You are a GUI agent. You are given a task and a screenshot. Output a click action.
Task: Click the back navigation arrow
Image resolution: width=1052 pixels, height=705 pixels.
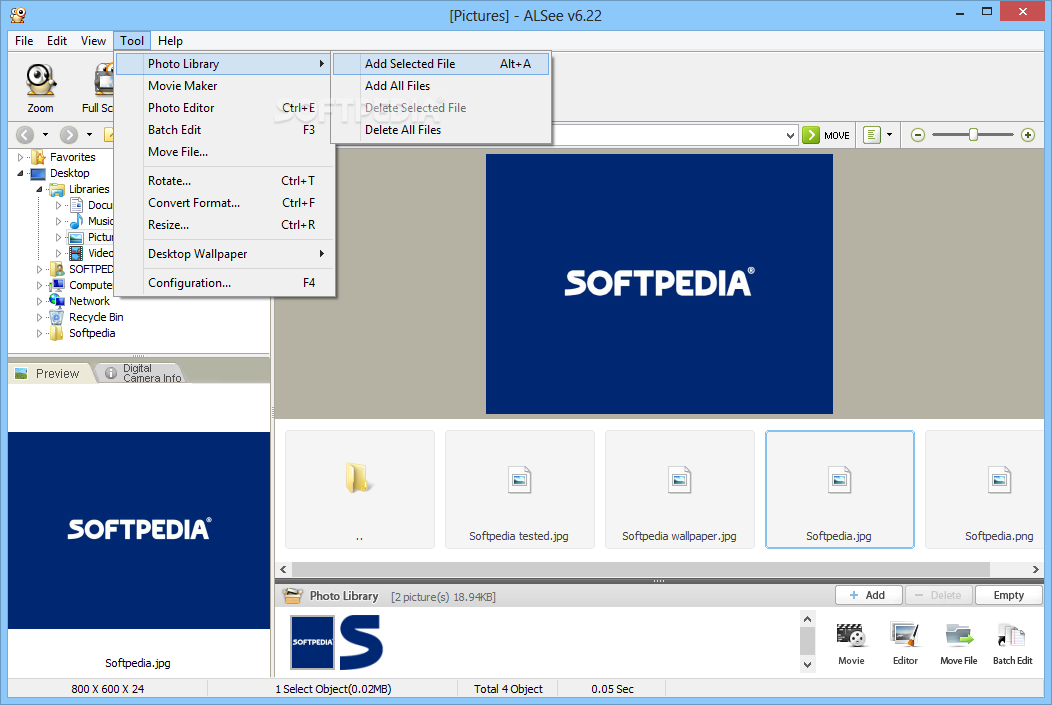[25, 135]
